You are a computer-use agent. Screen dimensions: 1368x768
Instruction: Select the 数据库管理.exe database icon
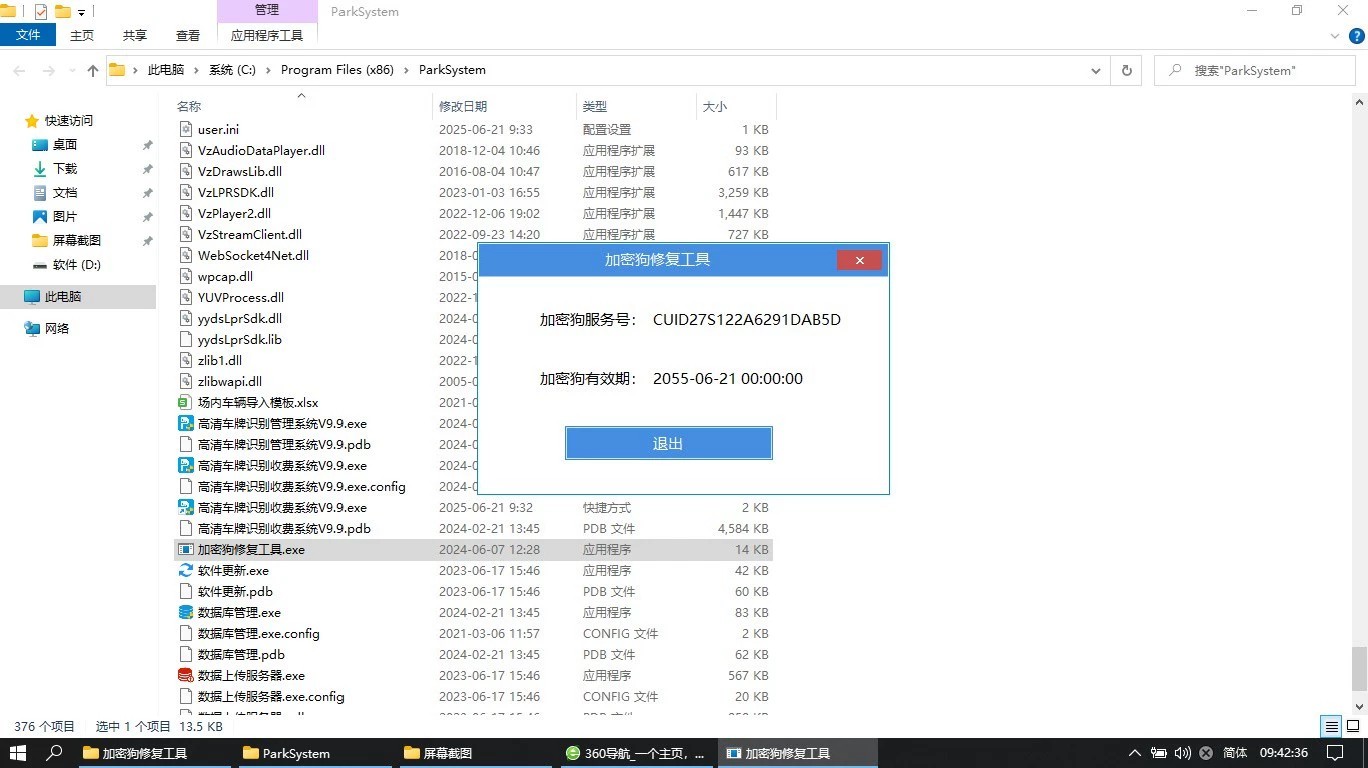[x=185, y=613]
